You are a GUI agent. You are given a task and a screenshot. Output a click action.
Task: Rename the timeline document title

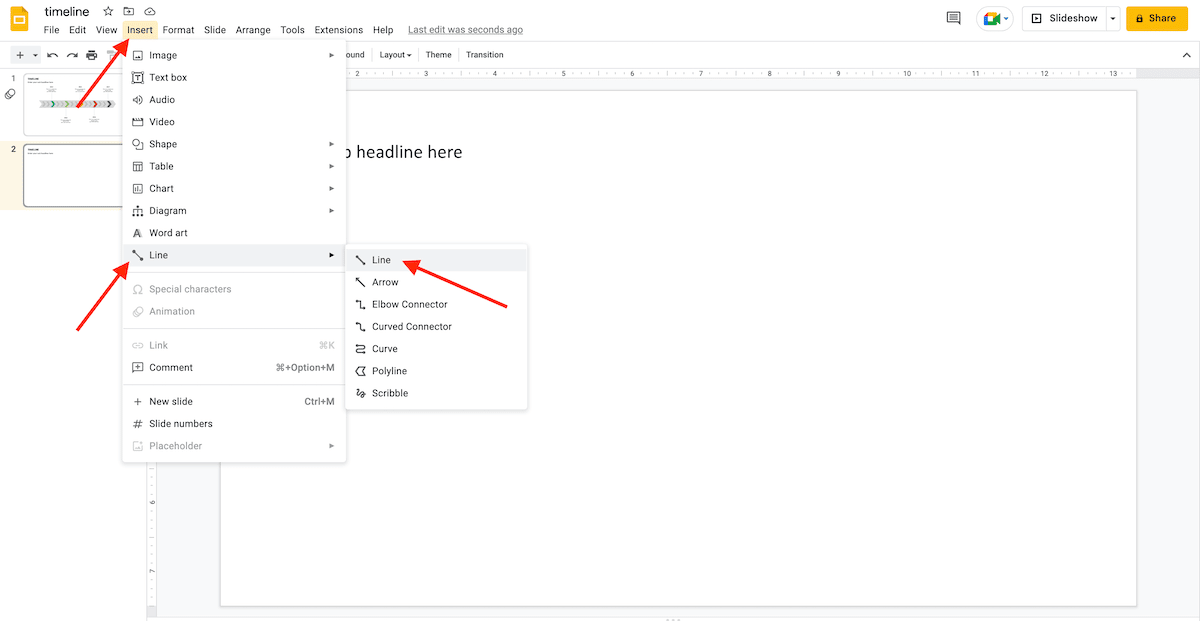point(67,12)
